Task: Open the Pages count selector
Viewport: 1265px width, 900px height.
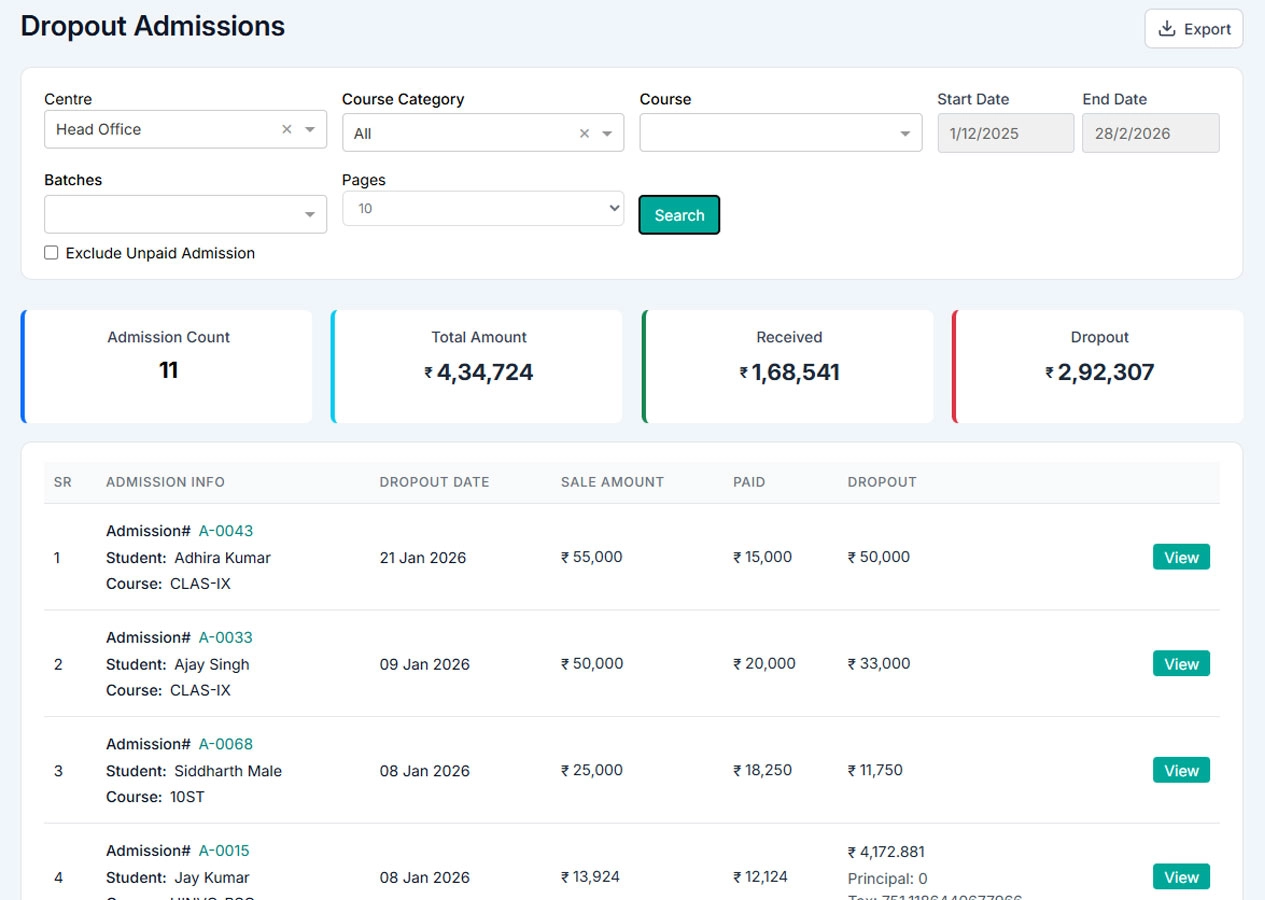Action: (483, 208)
